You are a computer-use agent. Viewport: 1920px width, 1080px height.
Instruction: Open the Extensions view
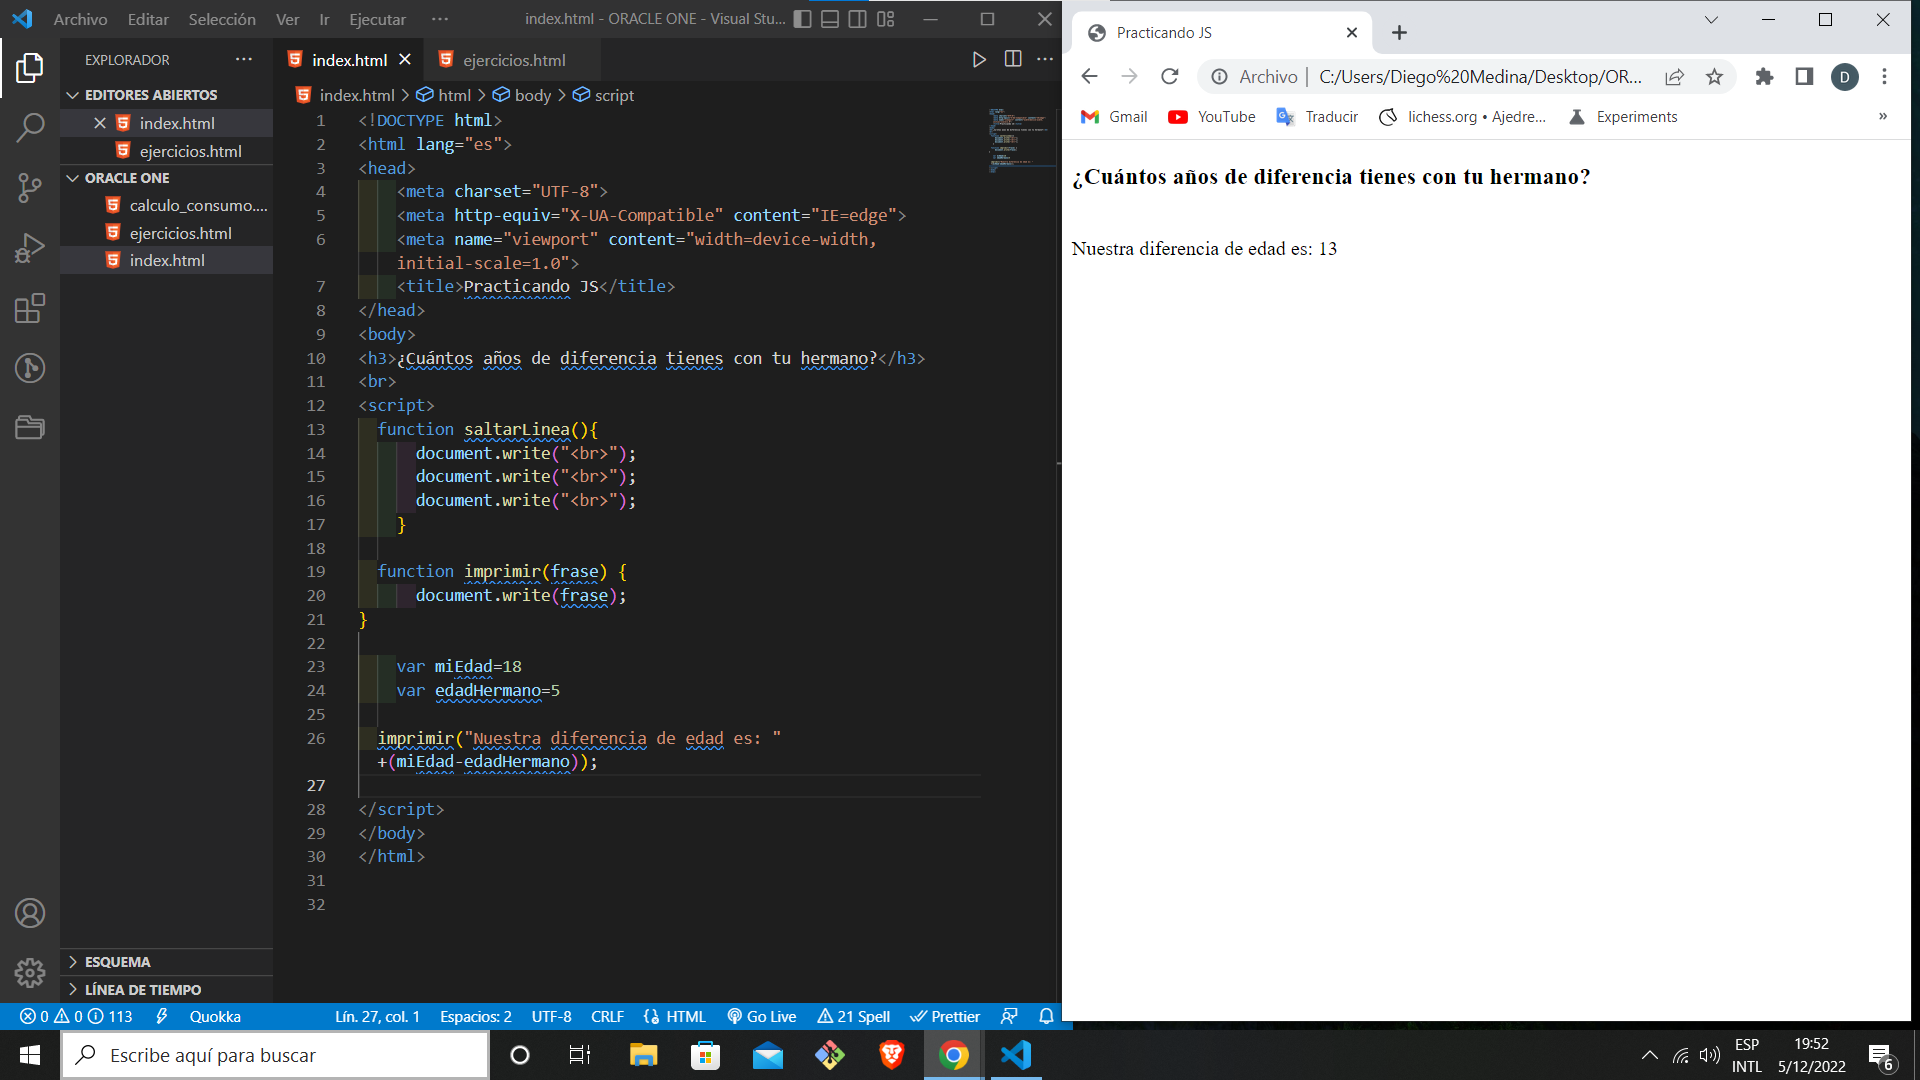pos(30,308)
